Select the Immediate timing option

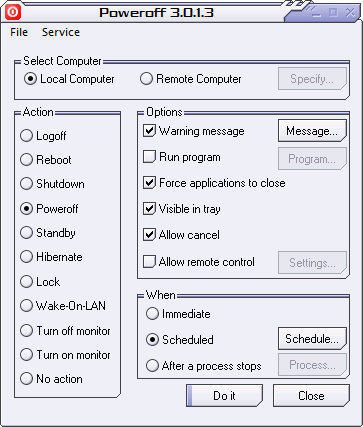click(178, 314)
